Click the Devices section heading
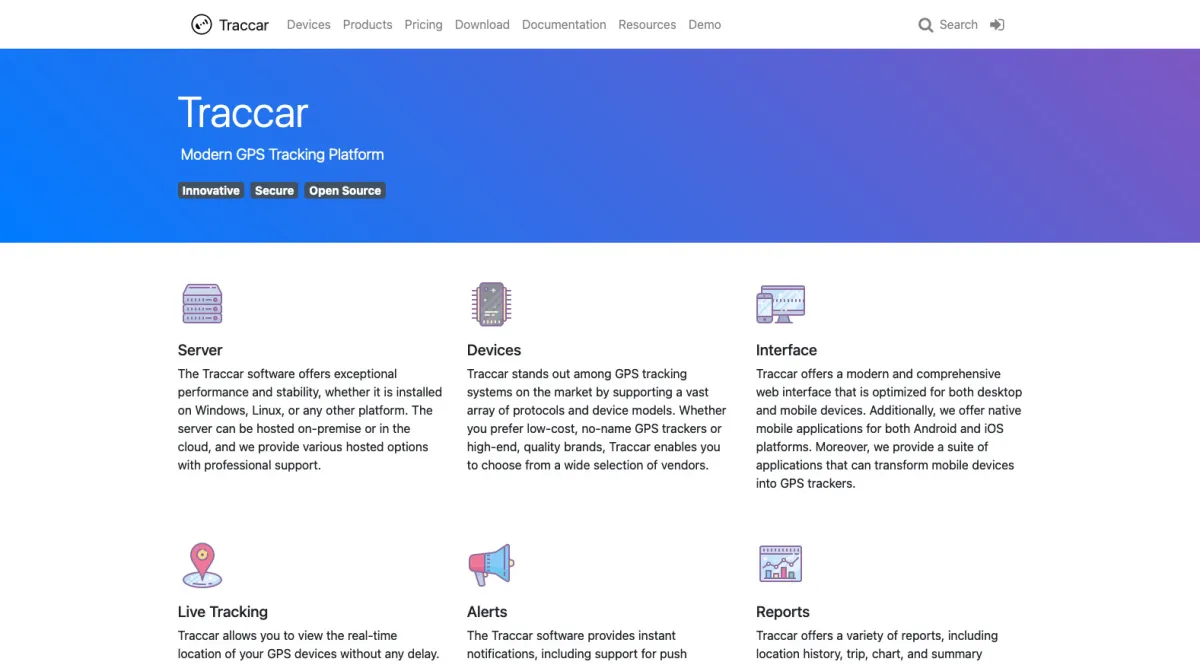The height and width of the screenshot is (665, 1200). click(x=494, y=350)
